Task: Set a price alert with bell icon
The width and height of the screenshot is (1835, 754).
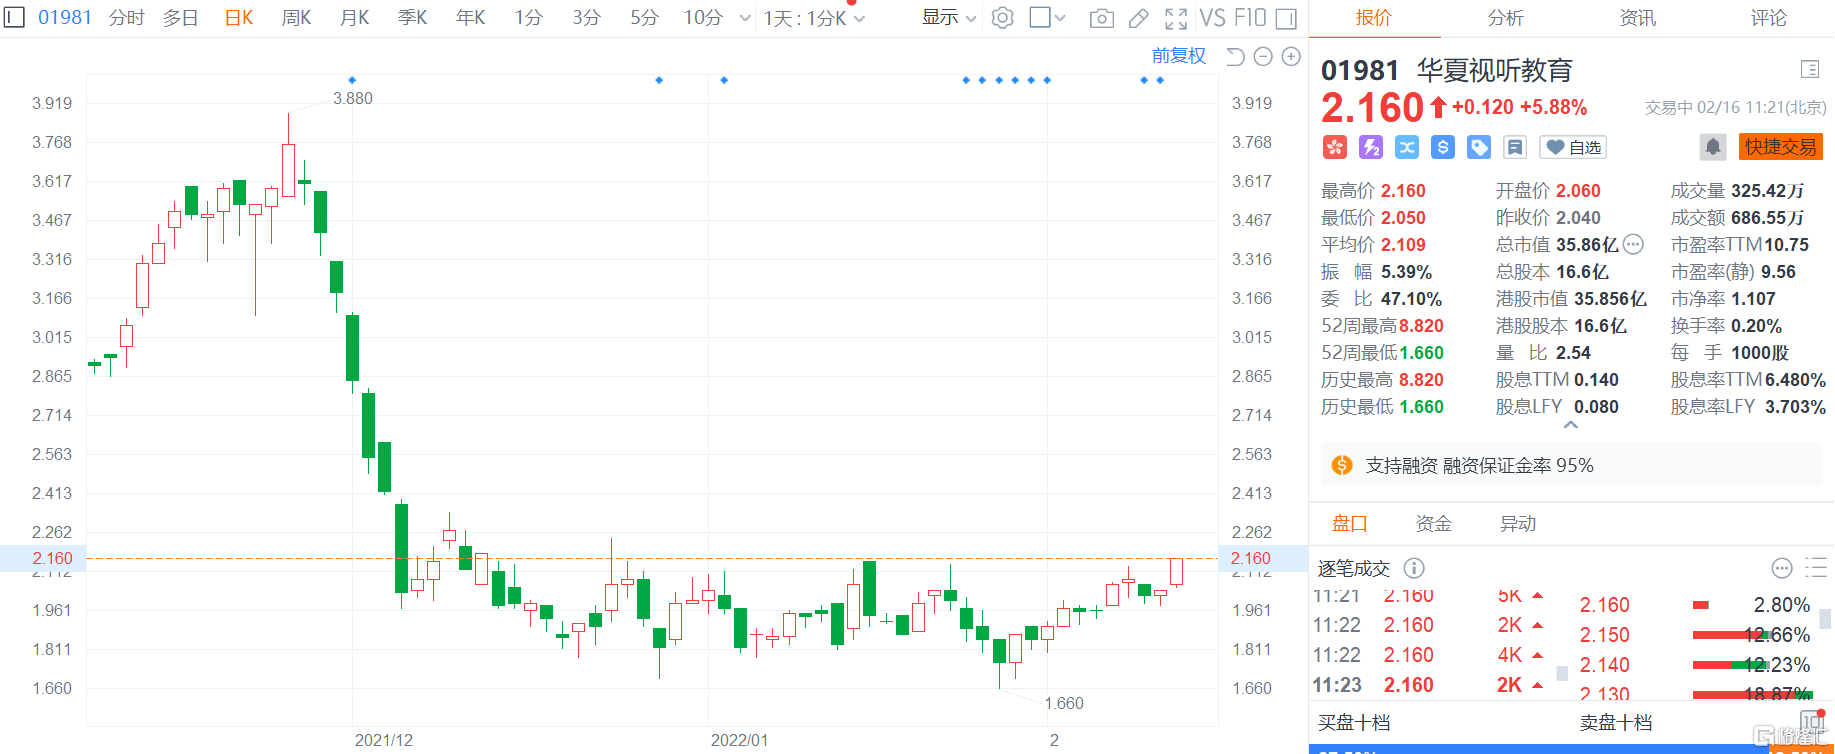Action: point(1713,147)
